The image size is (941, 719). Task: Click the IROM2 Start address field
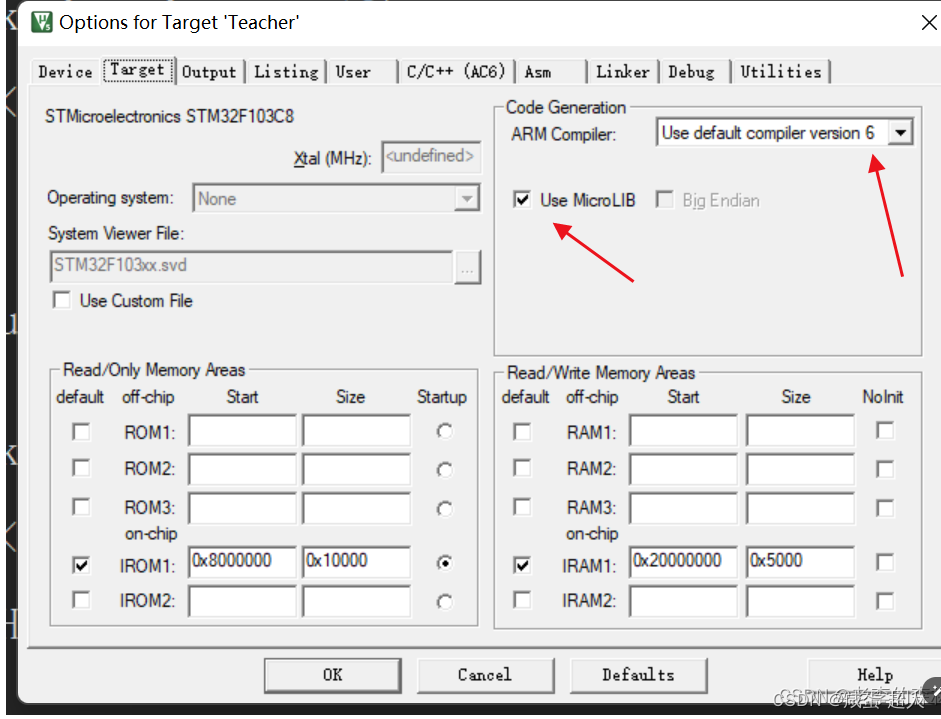pos(242,601)
